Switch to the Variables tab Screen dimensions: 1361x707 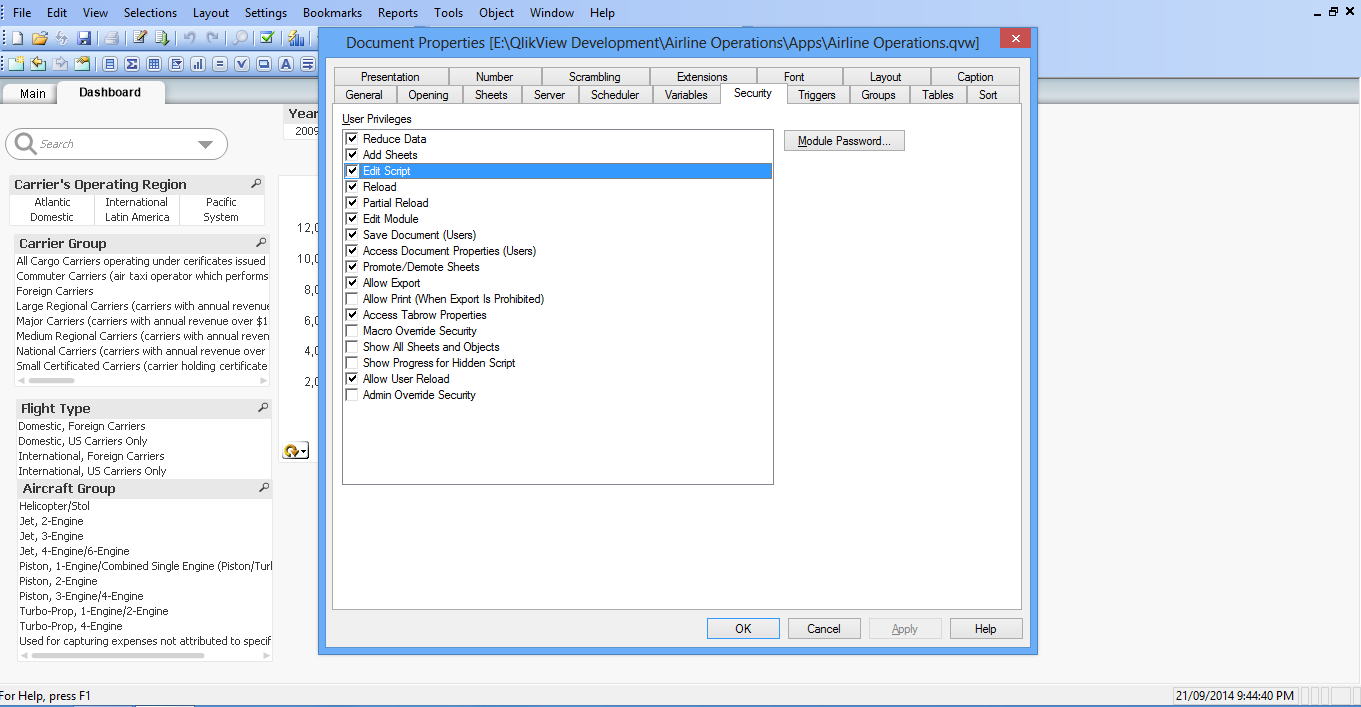[x=686, y=95]
